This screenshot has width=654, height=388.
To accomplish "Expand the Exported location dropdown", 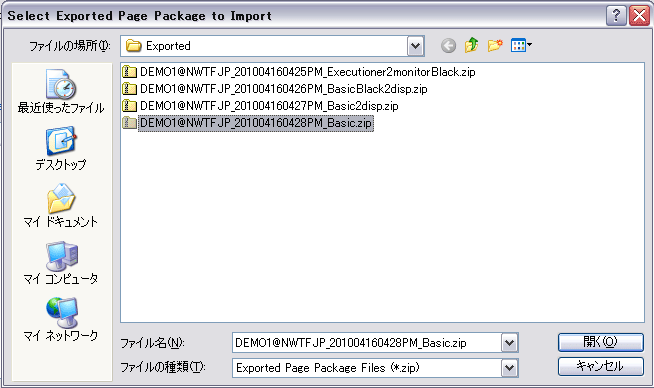I will click(x=415, y=46).
